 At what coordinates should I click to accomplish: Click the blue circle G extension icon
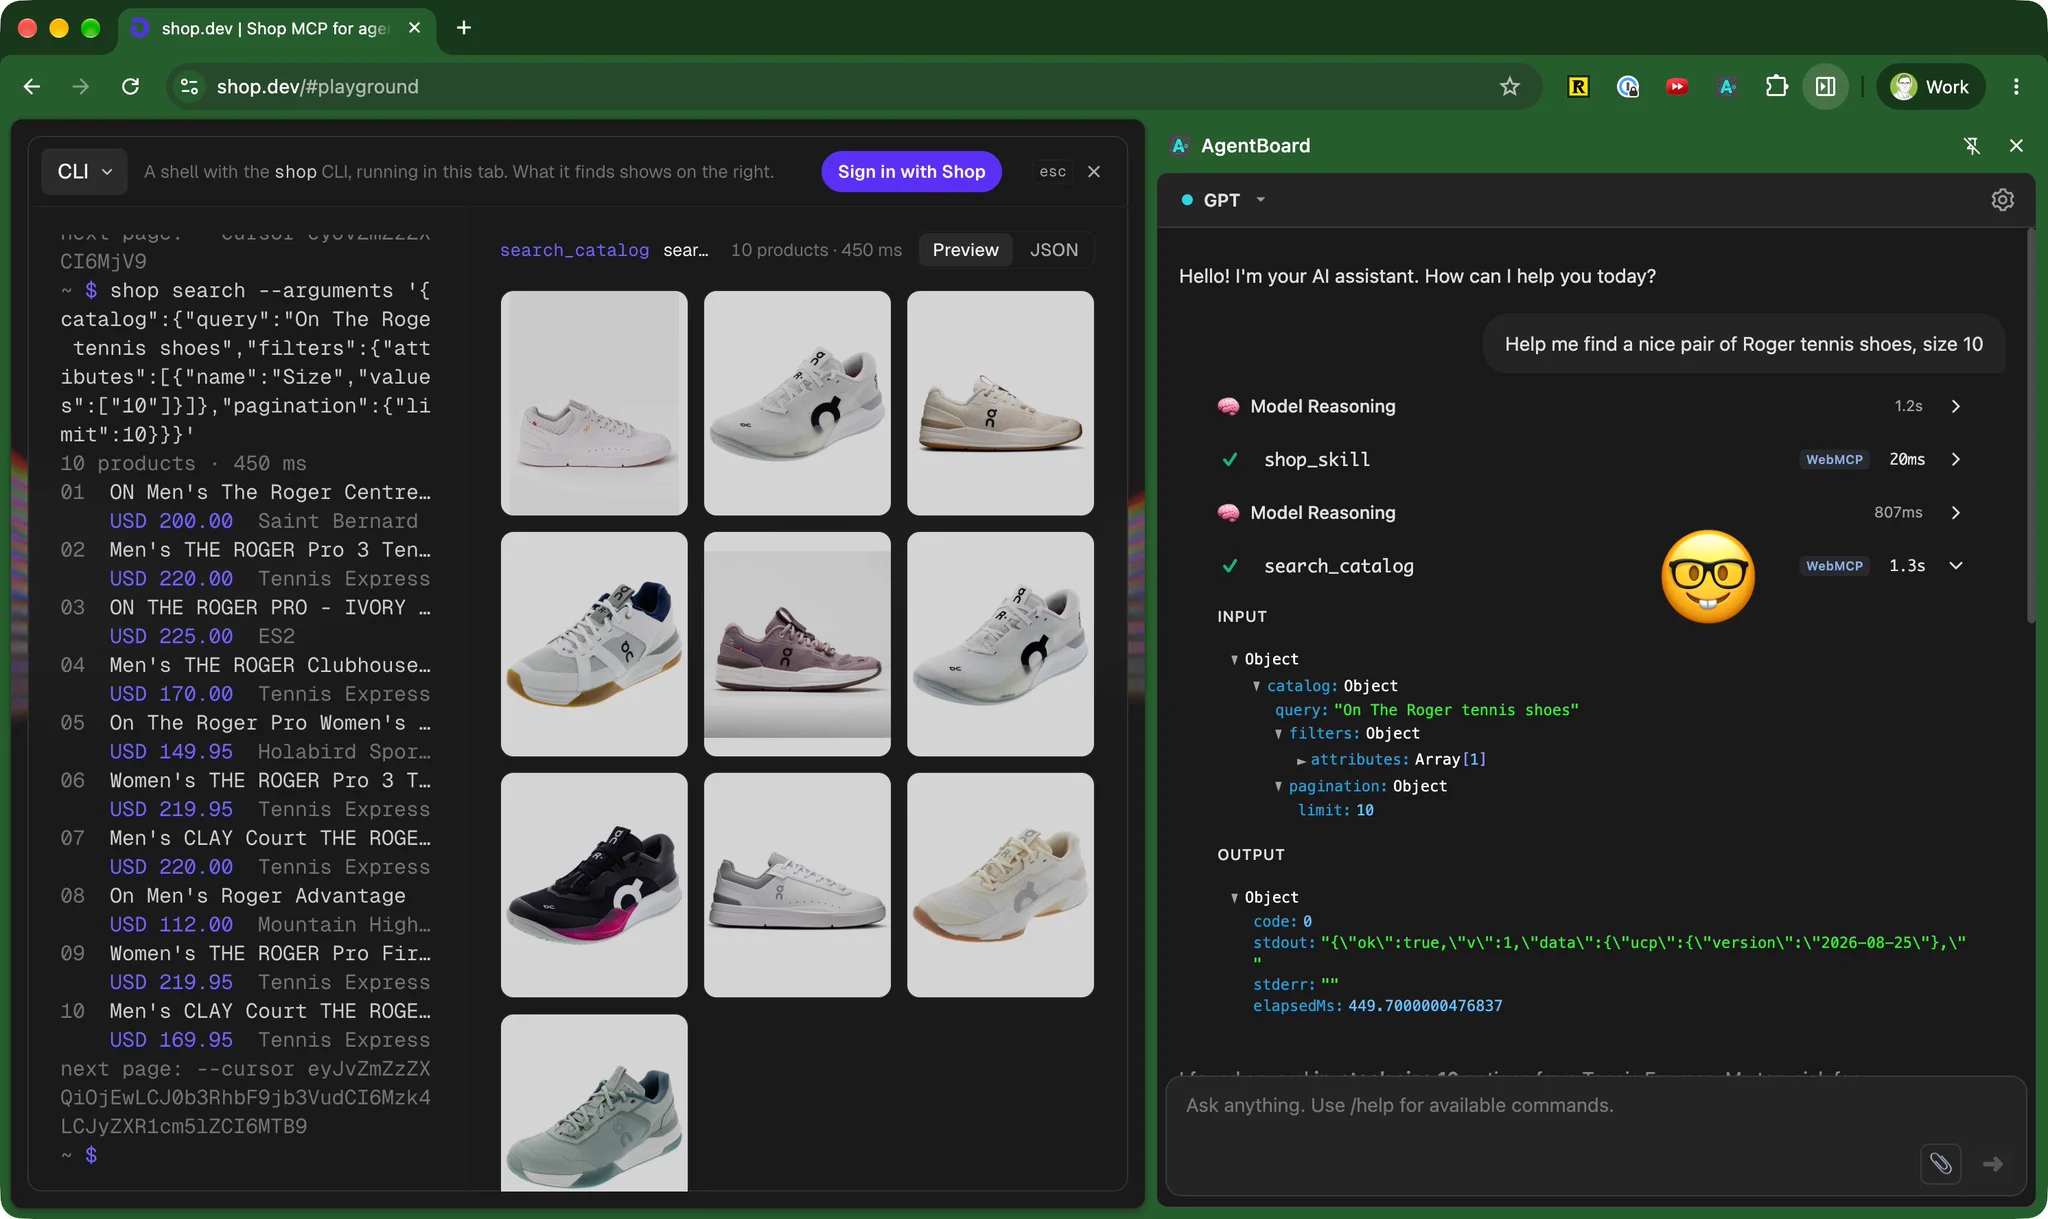tap(1628, 87)
